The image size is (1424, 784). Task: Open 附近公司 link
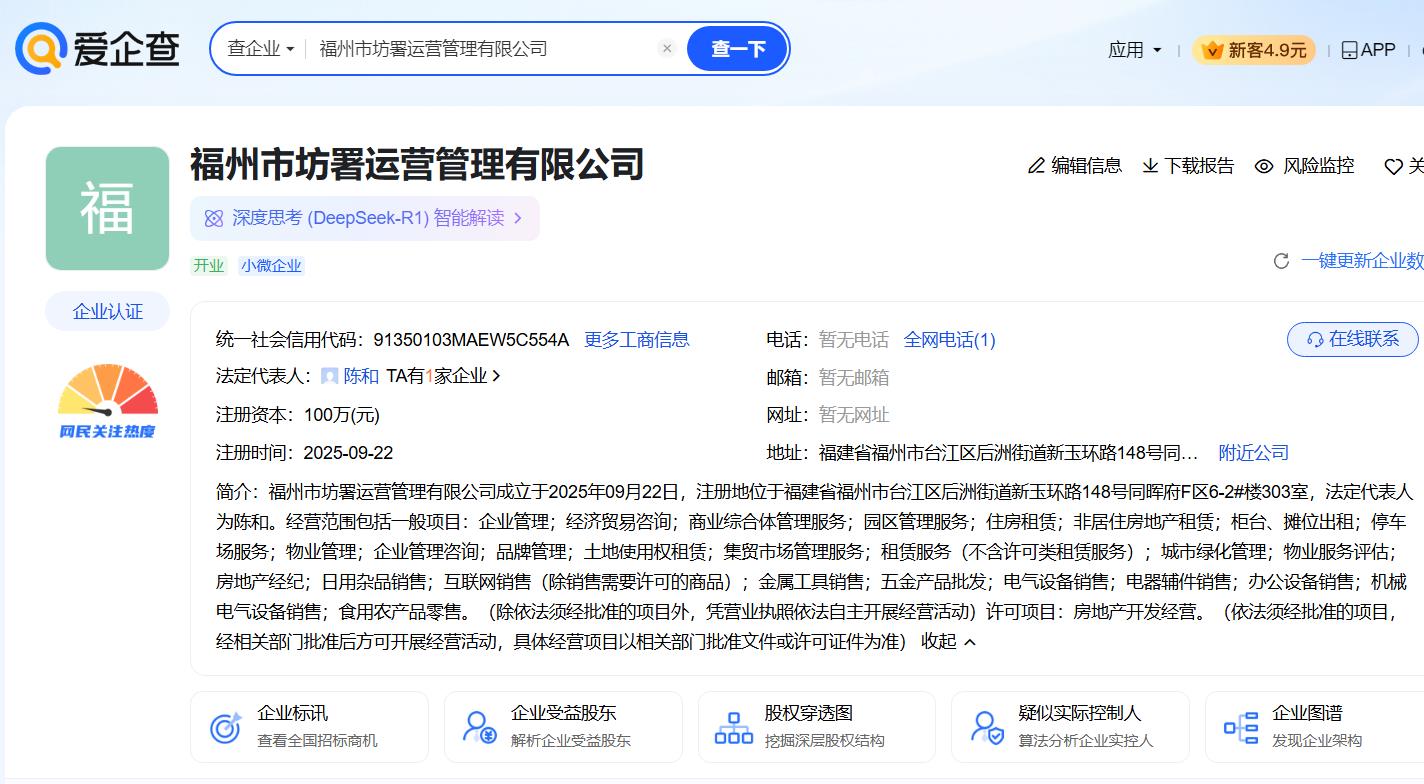coord(1253,453)
